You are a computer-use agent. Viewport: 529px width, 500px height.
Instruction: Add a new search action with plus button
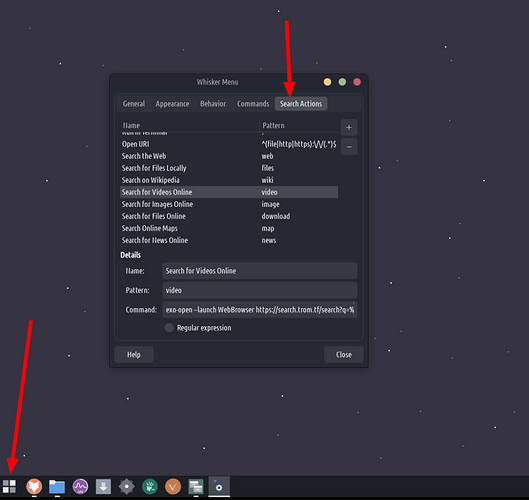pyautogui.click(x=349, y=128)
